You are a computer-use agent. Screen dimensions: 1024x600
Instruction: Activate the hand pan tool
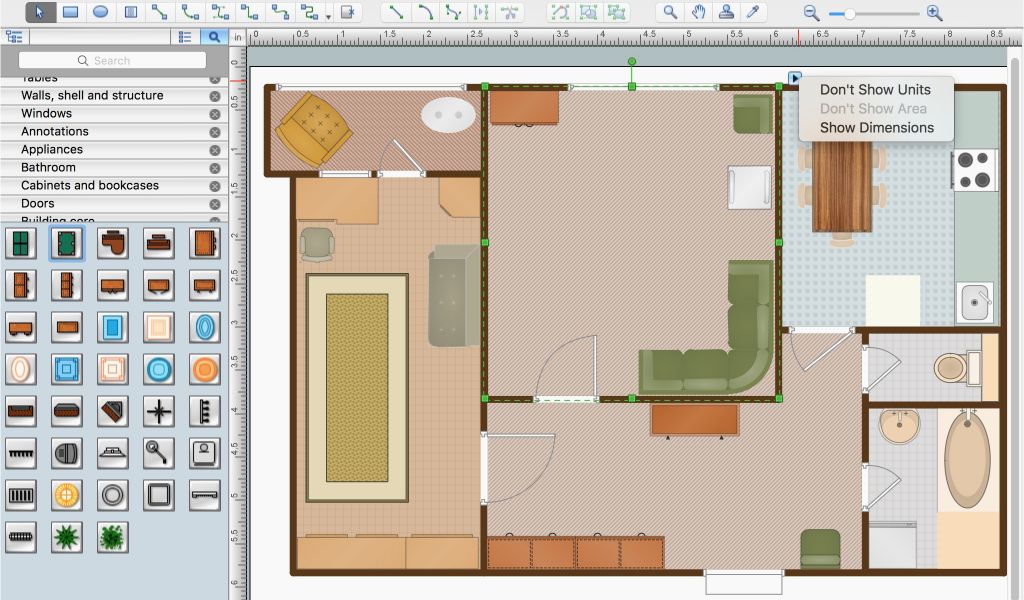tap(698, 12)
